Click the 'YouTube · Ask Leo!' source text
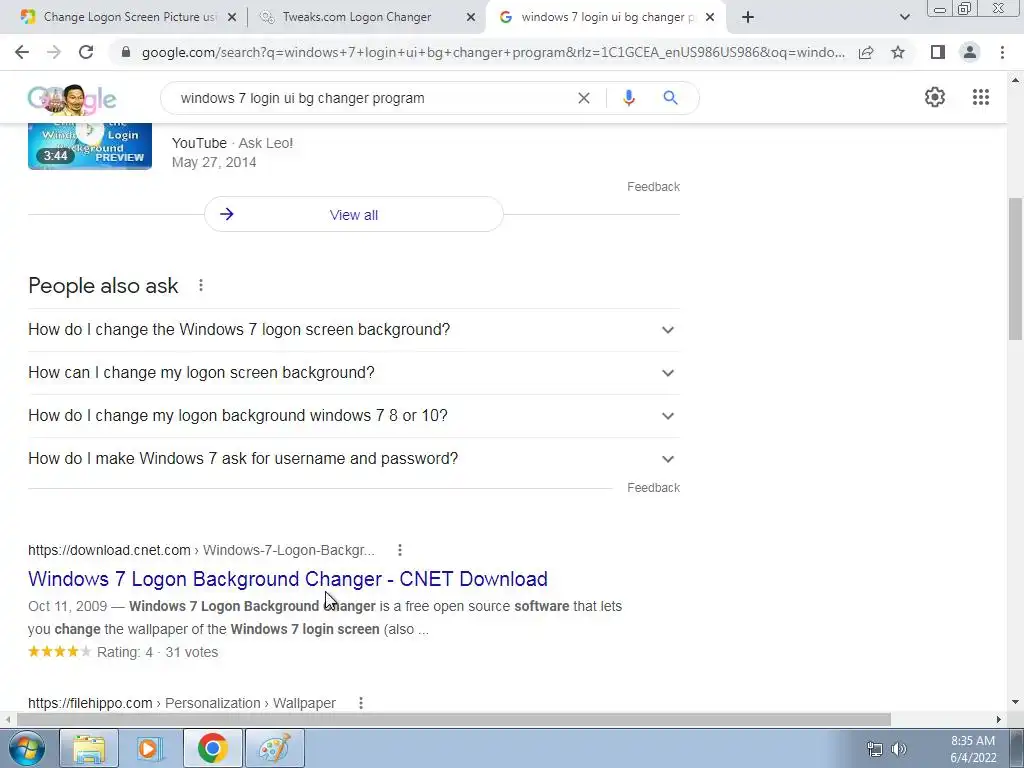The height and width of the screenshot is (768, 1024). click(232, 143)
